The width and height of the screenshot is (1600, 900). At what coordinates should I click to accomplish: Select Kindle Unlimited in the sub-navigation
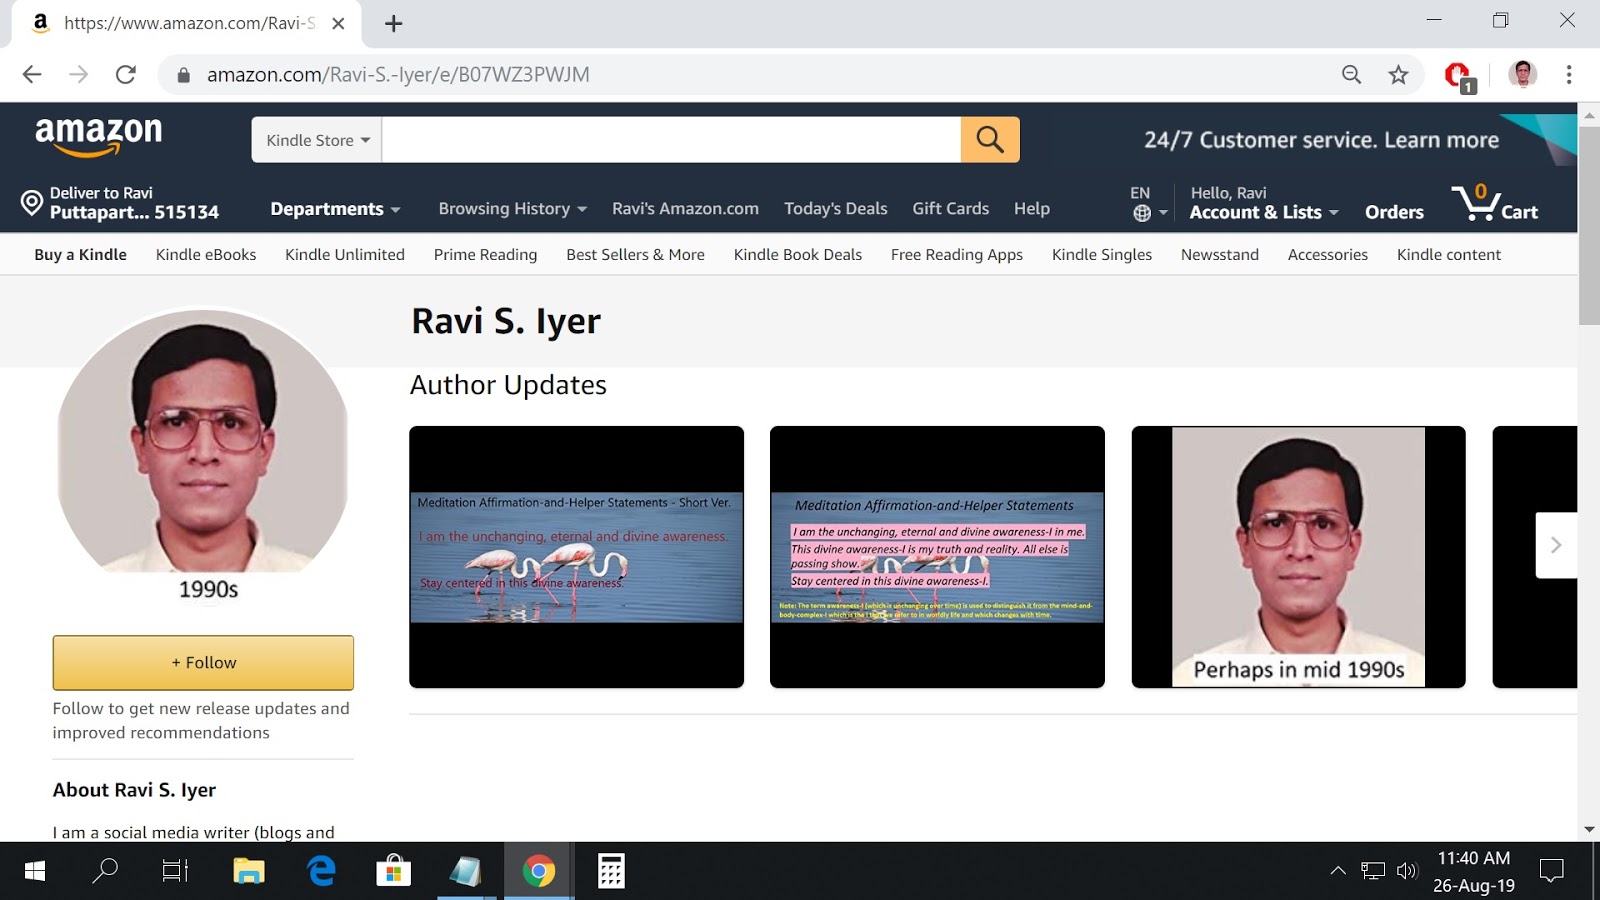345,255
